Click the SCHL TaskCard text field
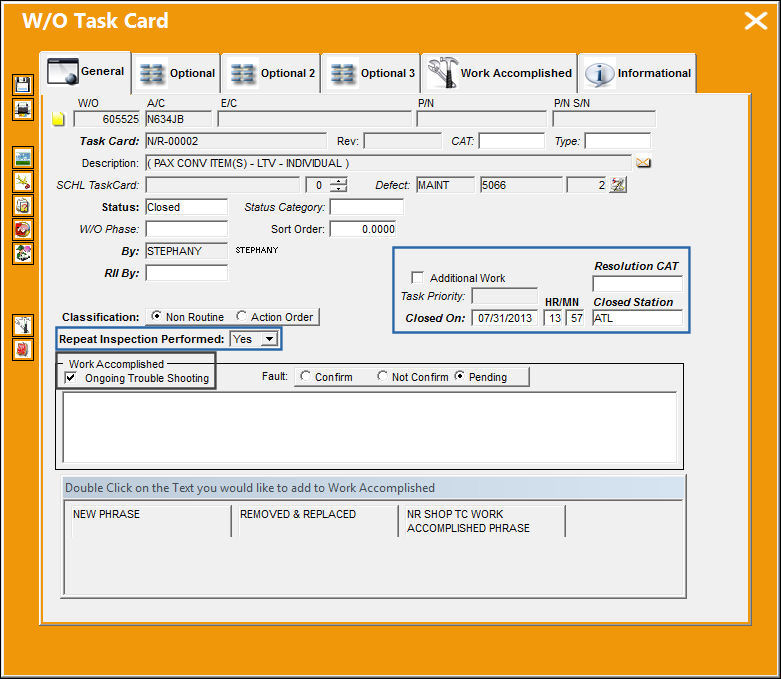Viewport: 781px width, 679px height. (223, 185)
